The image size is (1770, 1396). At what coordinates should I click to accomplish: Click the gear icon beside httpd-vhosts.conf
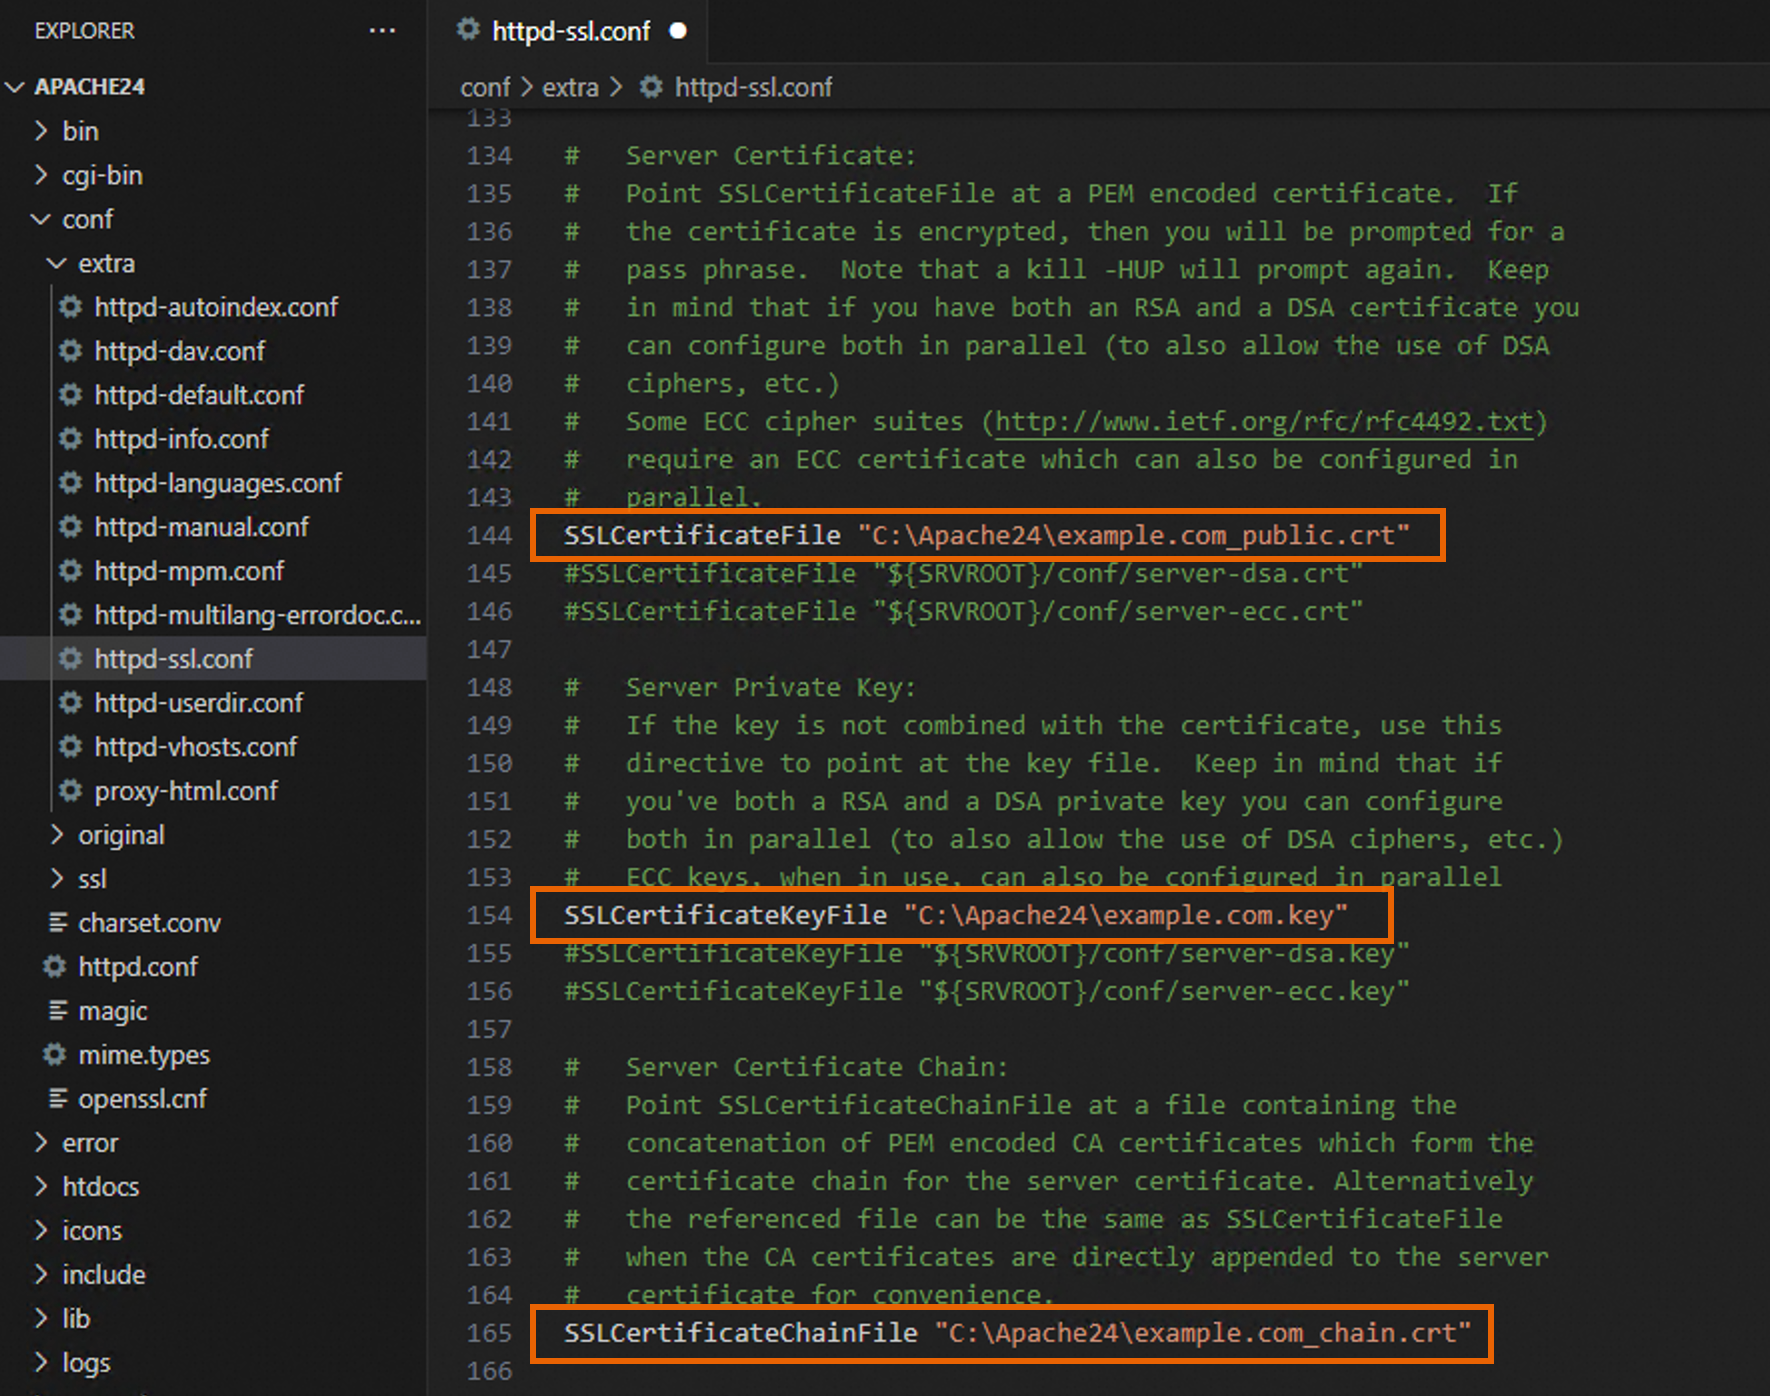(x=68, y=747)
